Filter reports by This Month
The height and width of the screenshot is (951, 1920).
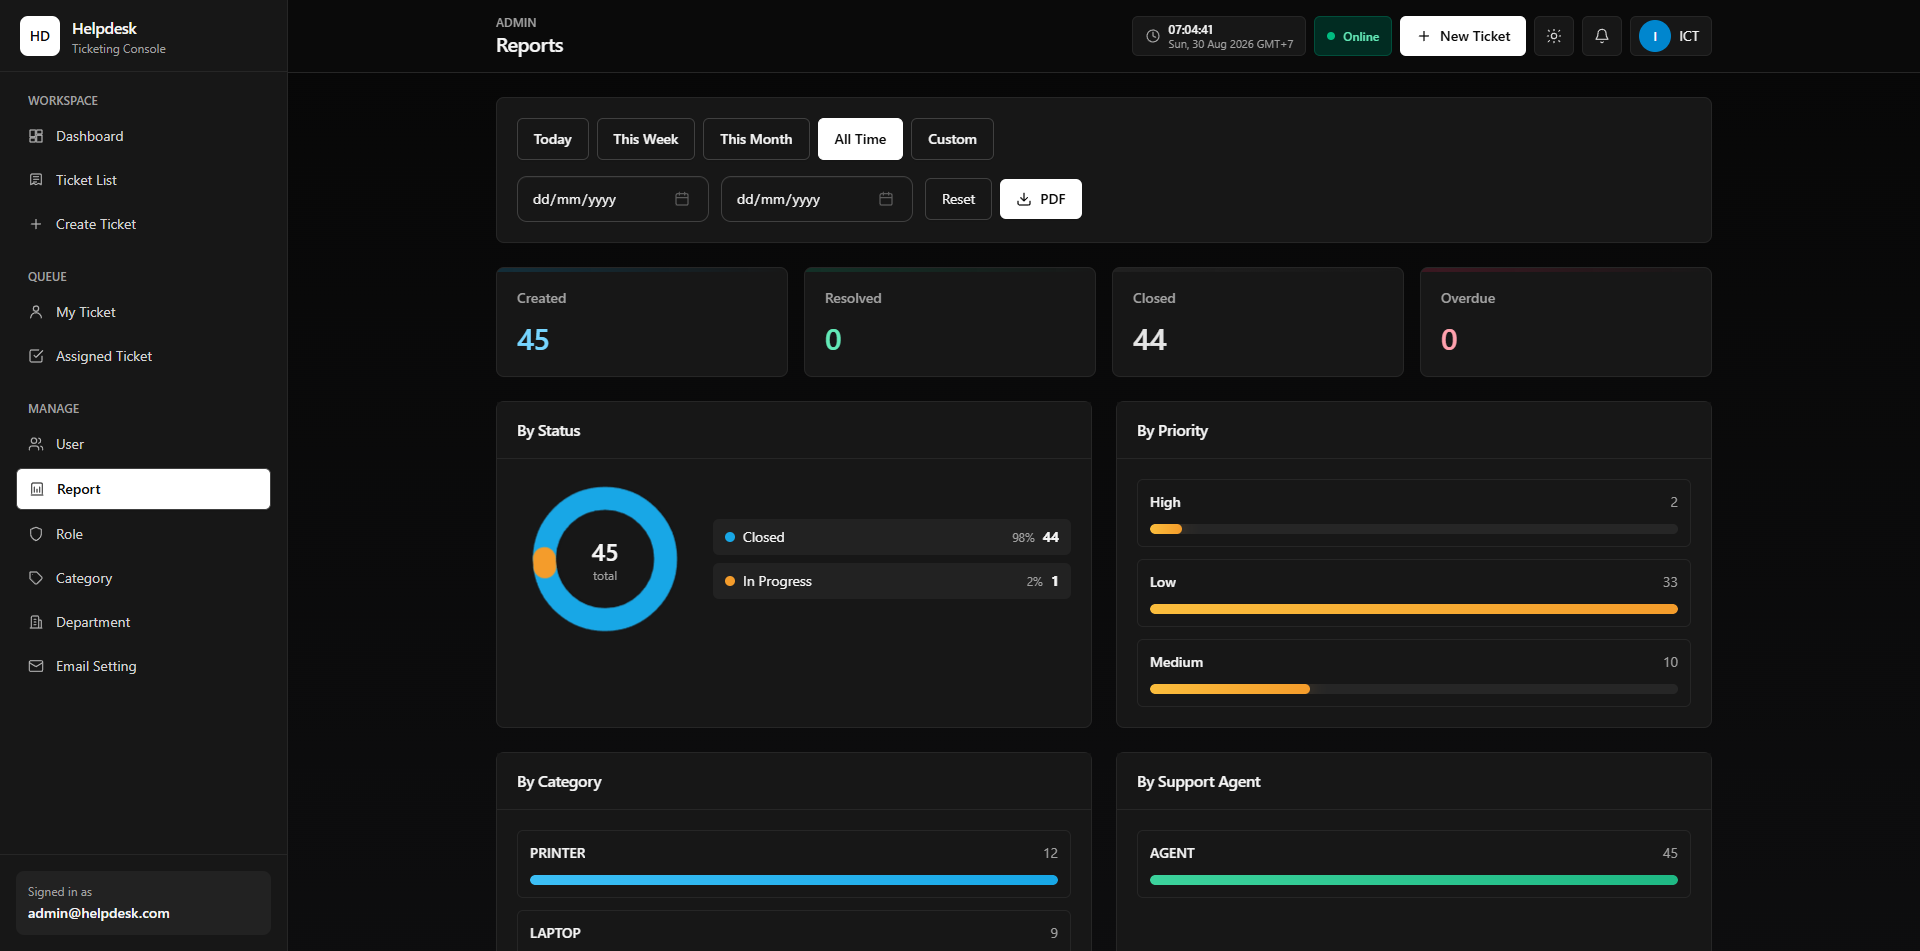(x=756, y=139)
